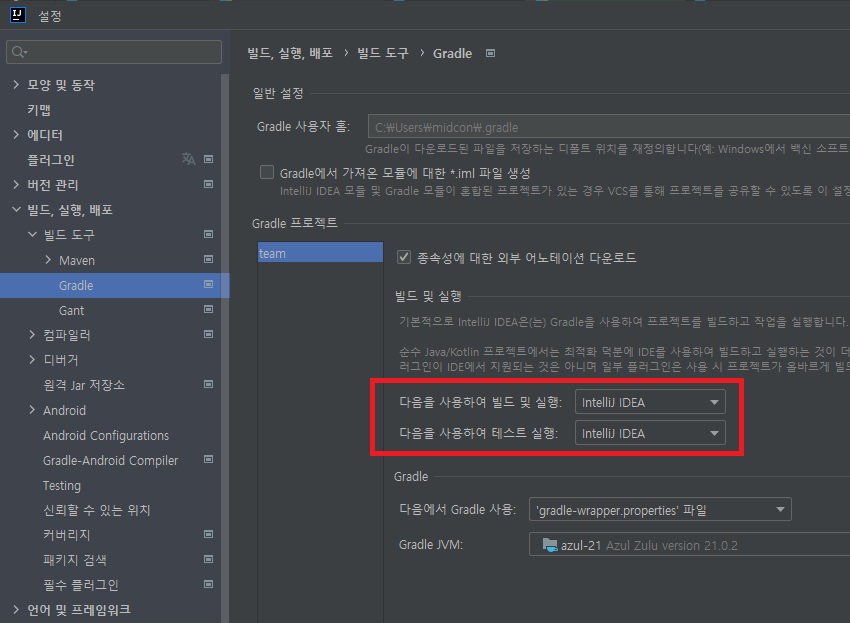Expand the 컴파일러 tree node
850x623 pixels.
point(32,335)
